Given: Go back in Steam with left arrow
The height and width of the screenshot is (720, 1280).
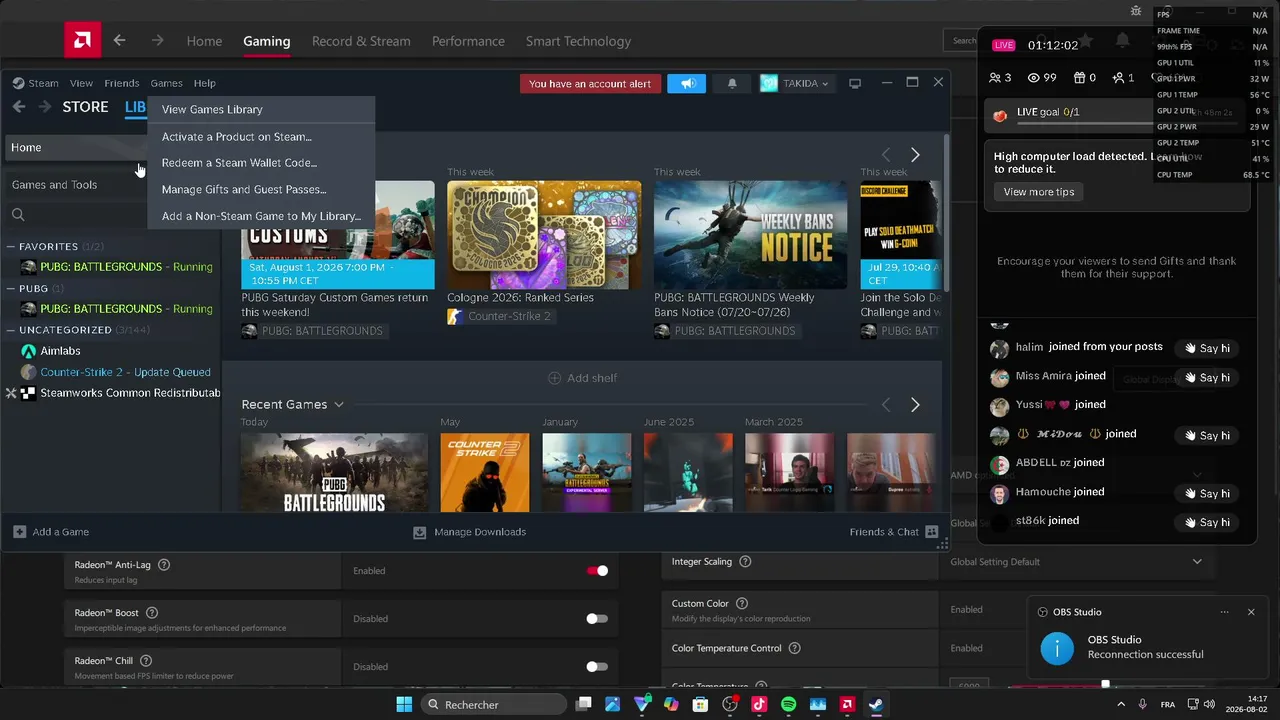Looking at the screenshot, I should tap(19, 107).
